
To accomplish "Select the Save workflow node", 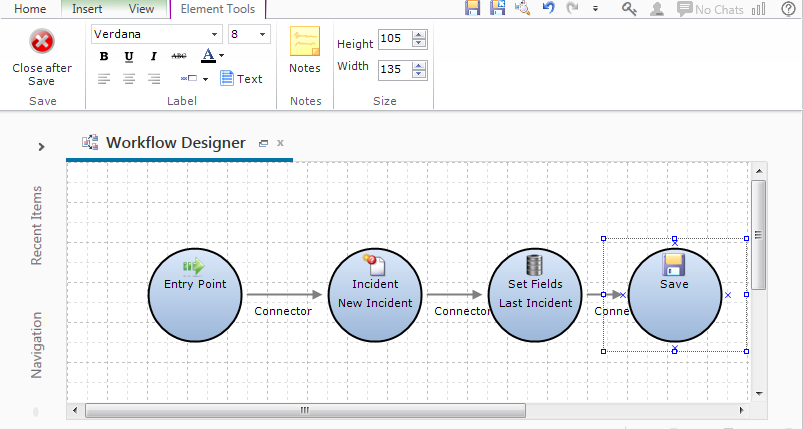I will [674, 295].
